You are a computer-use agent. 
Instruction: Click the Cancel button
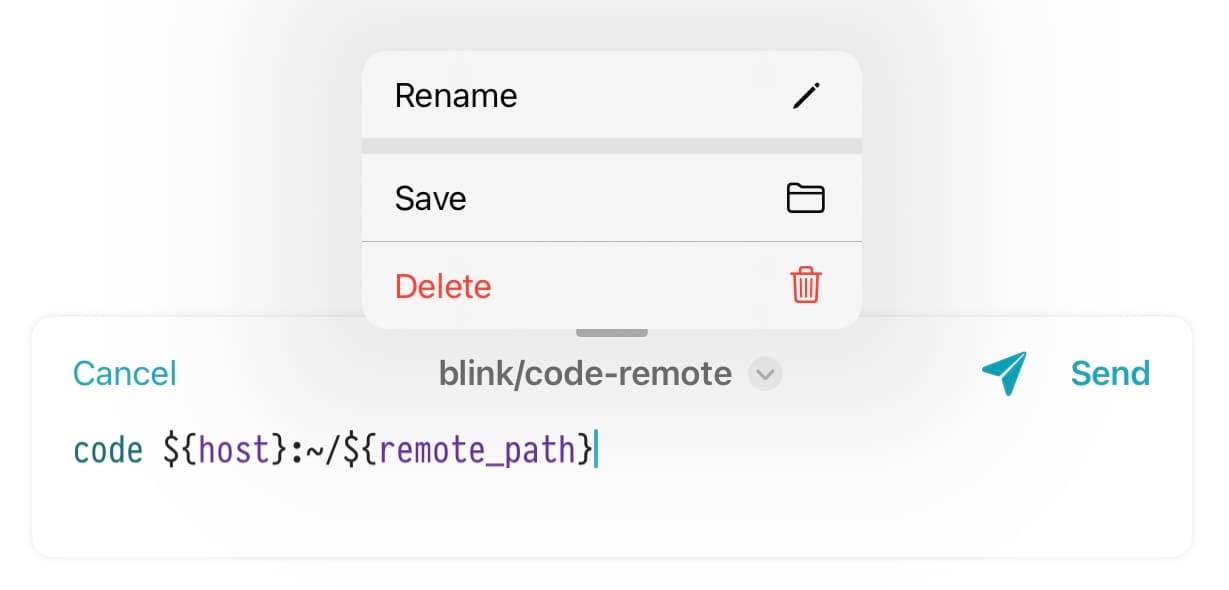pos(125,374)
